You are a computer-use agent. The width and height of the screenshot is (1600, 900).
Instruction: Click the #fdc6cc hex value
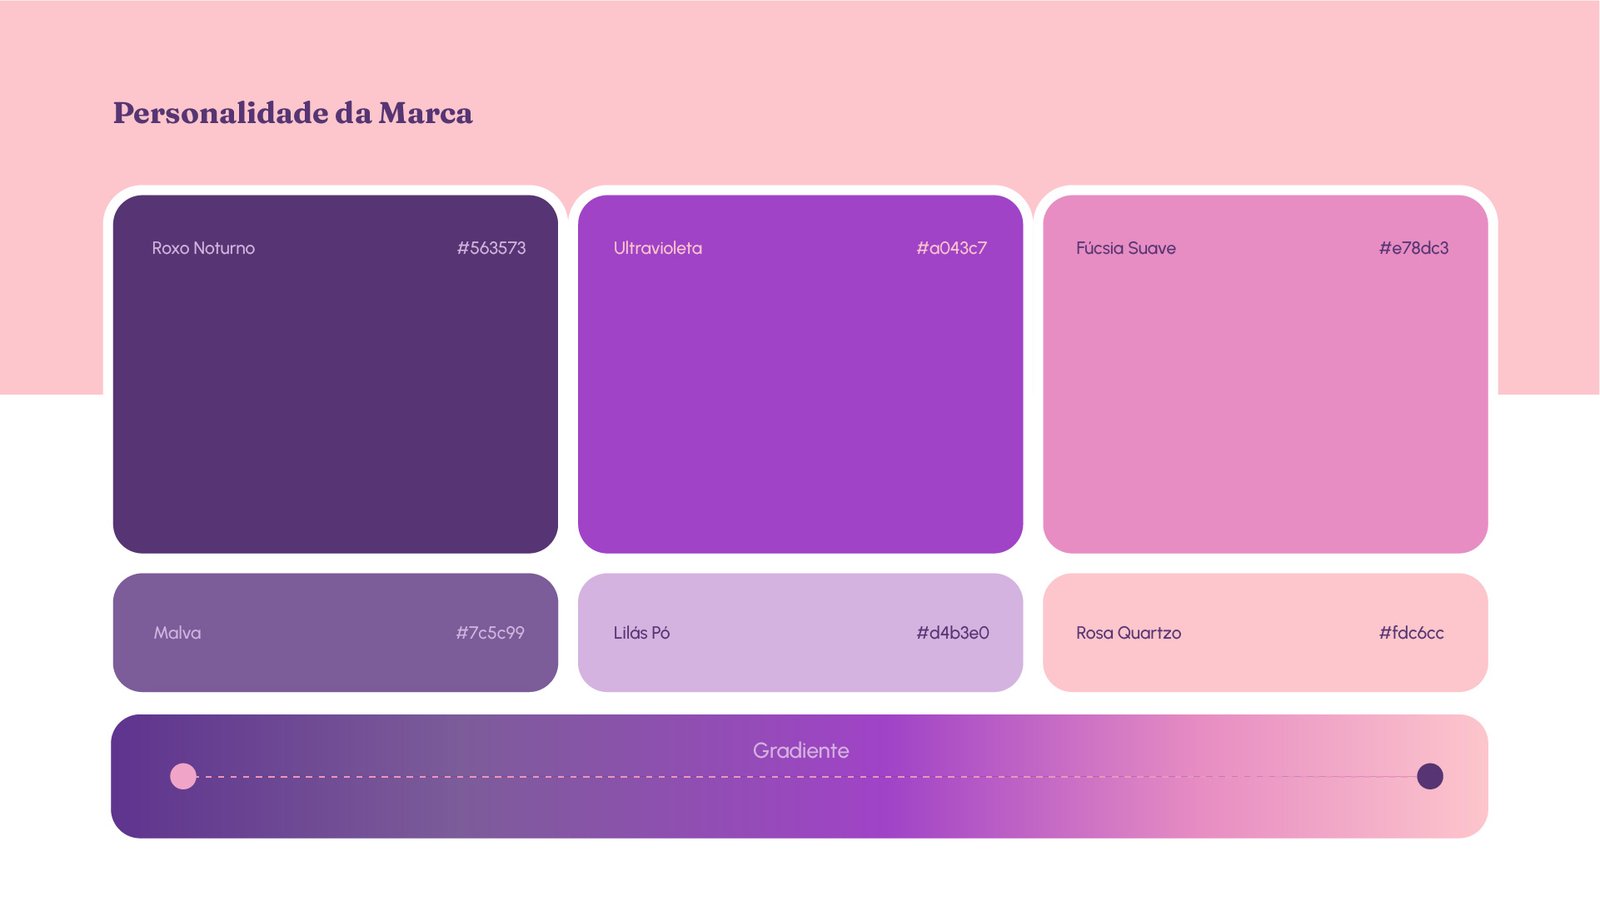1412,633
